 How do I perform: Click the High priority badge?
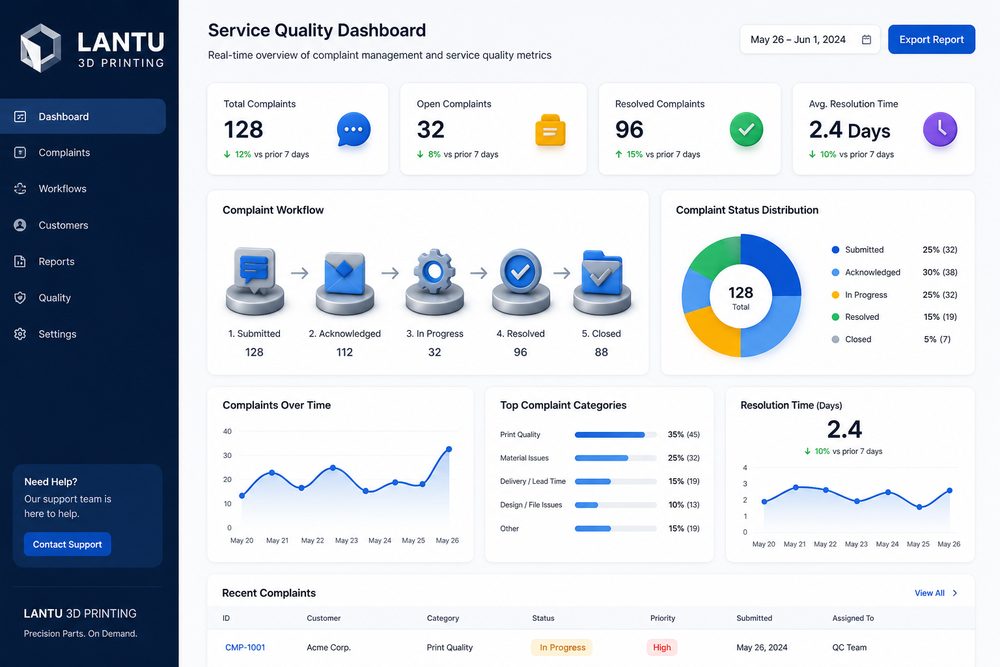point(662,647)
